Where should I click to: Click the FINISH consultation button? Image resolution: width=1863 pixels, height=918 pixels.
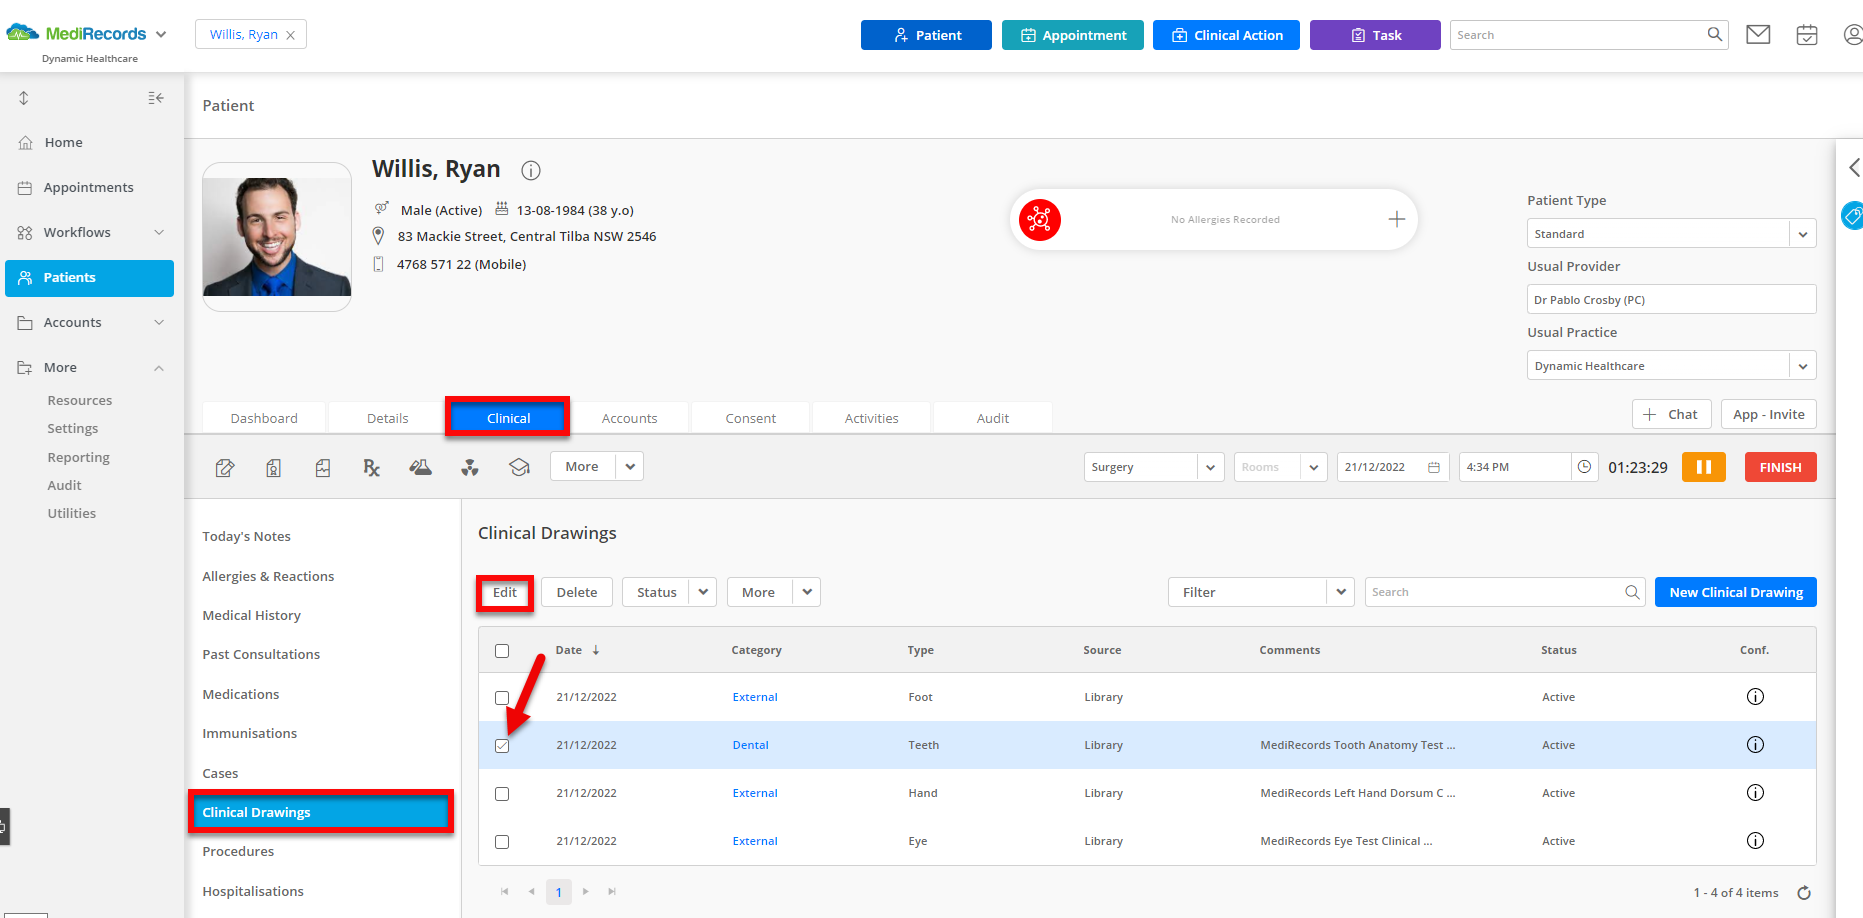[x=1780, y=466]
